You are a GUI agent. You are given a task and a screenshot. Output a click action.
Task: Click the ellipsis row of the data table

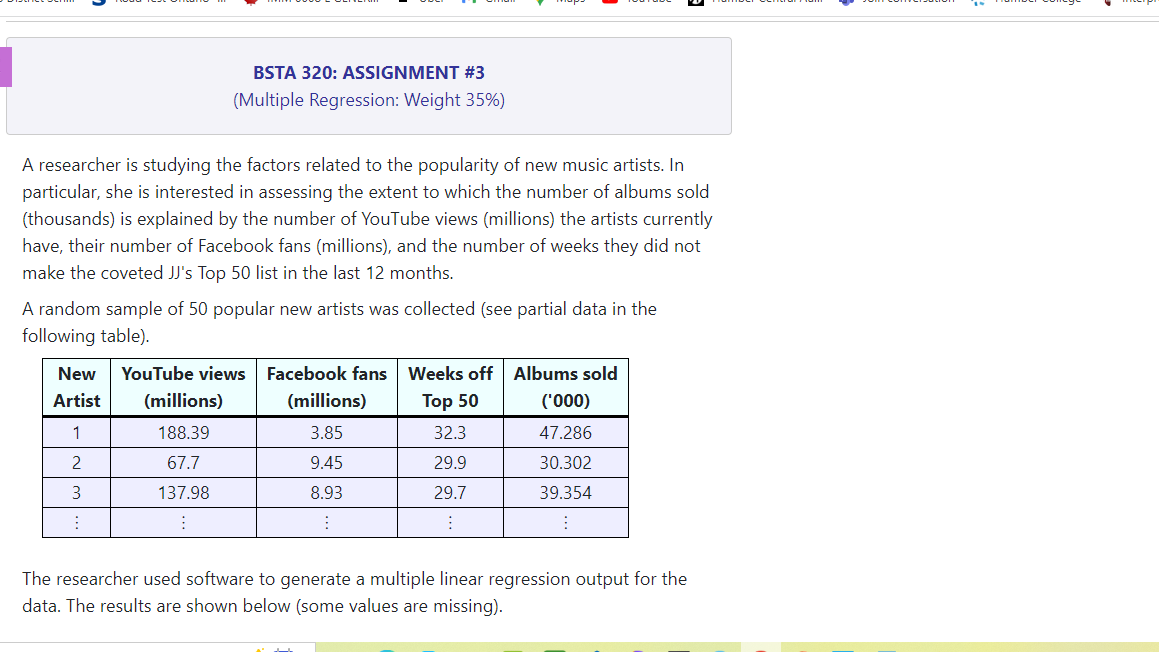[335, 521]
